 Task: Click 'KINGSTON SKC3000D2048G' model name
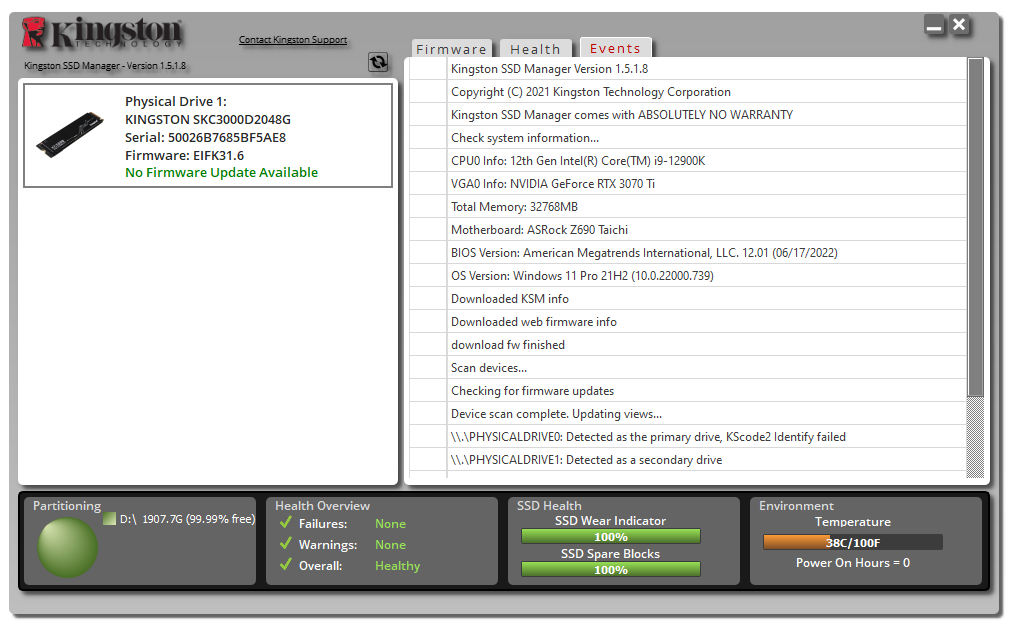click(x=208, y=119)
